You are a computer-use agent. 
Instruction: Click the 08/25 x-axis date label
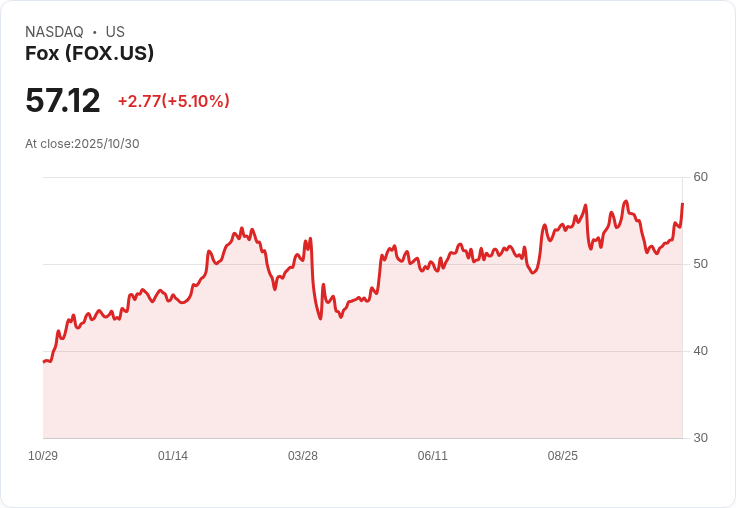562,456
